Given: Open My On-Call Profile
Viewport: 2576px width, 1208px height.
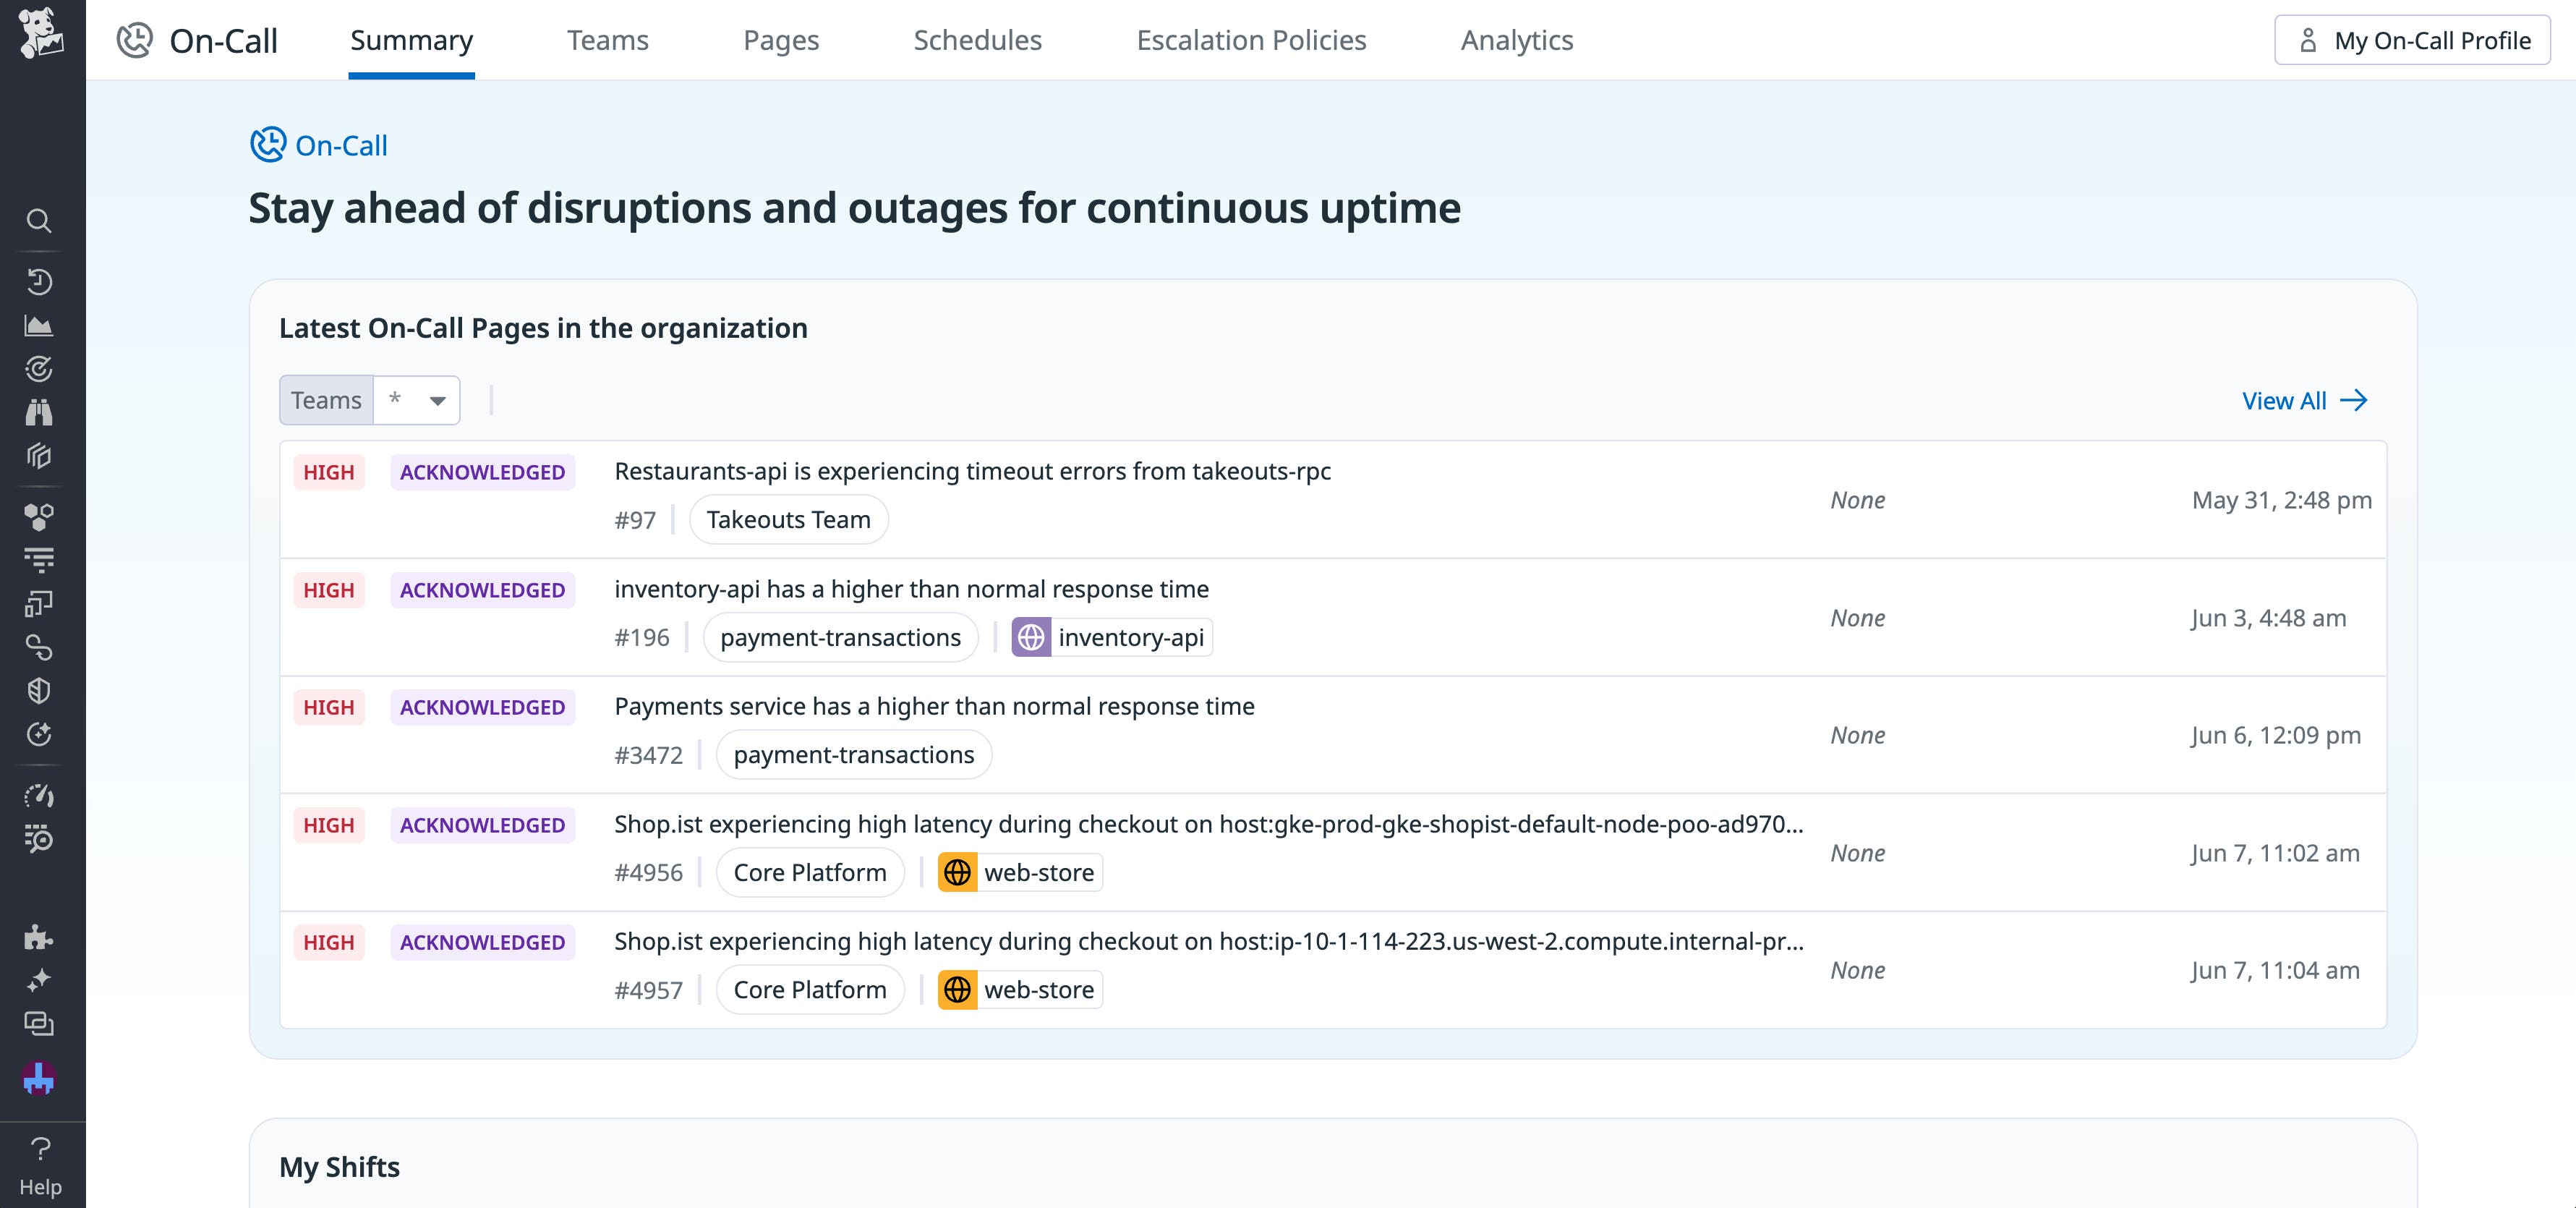Looking at the screenshot, I should pyautogui.click(x=2411, y=40).
